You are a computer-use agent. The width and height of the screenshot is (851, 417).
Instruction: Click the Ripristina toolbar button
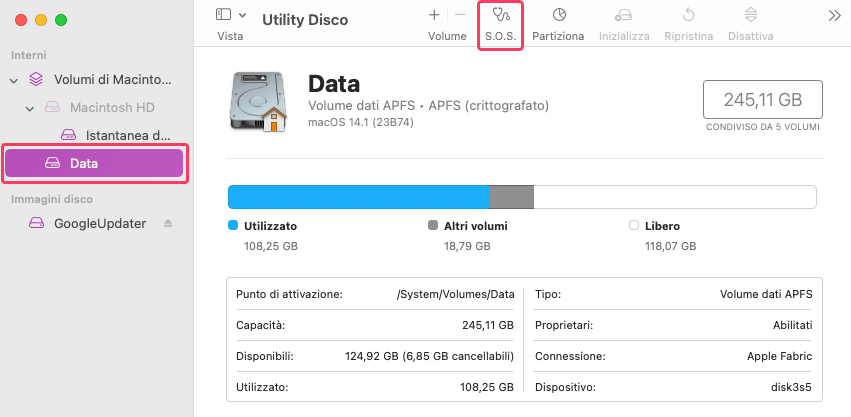click(x=689, y=26)
